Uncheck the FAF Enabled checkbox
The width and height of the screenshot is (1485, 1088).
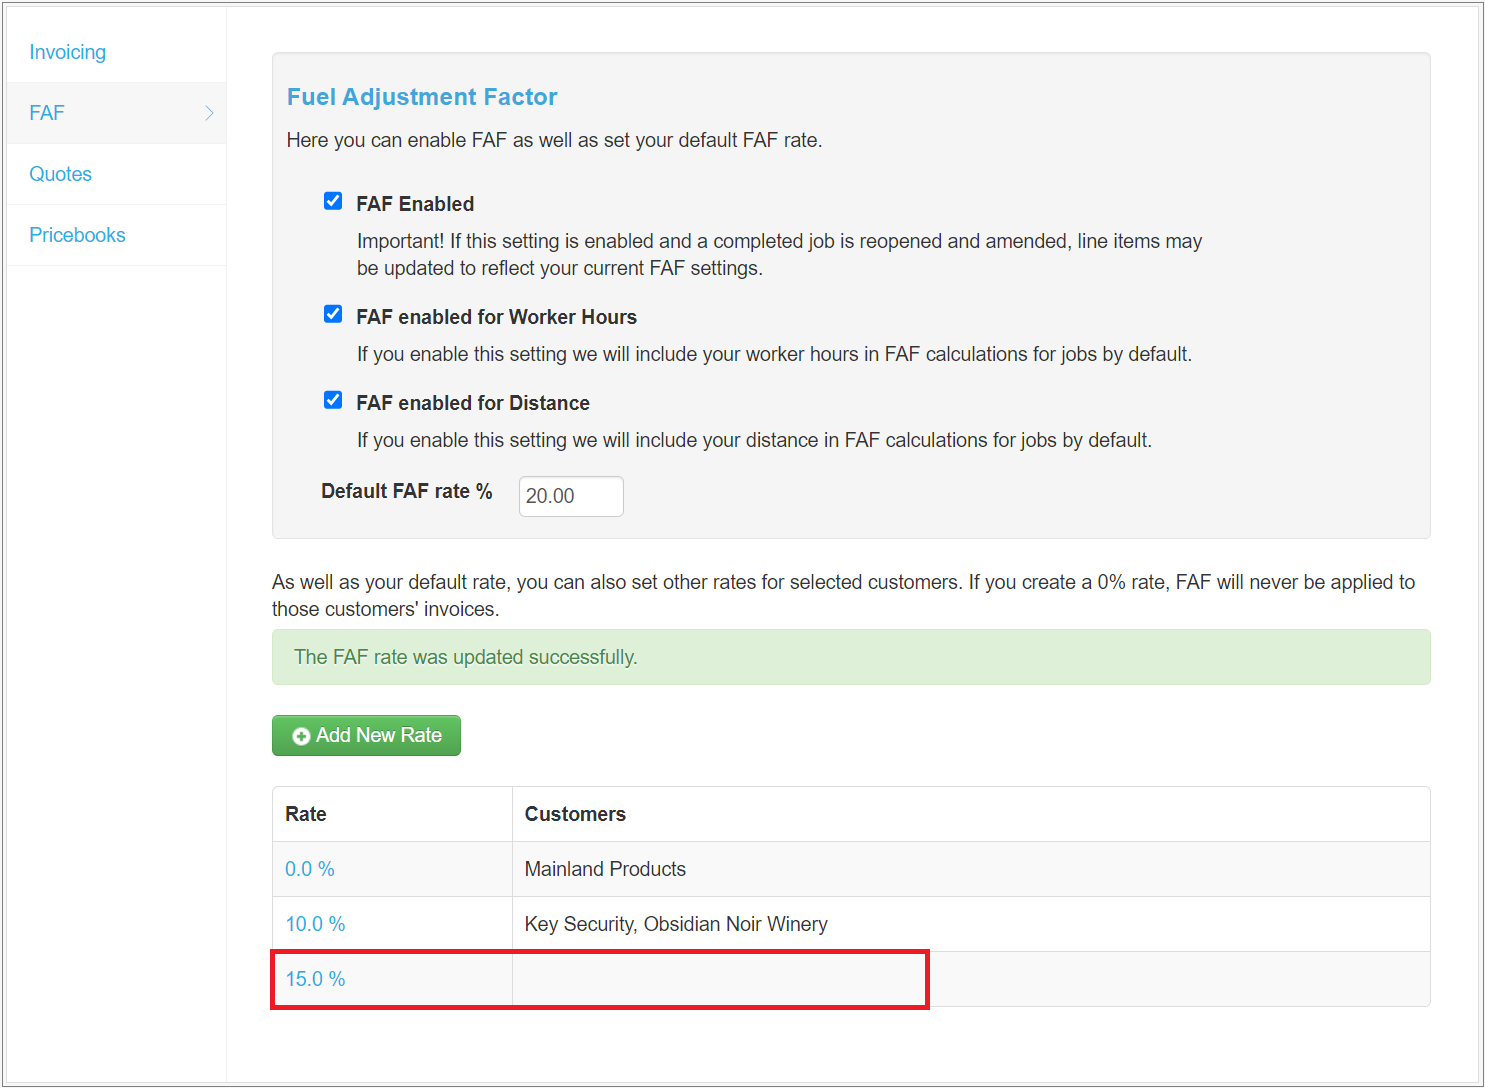[x=333, y=201]
